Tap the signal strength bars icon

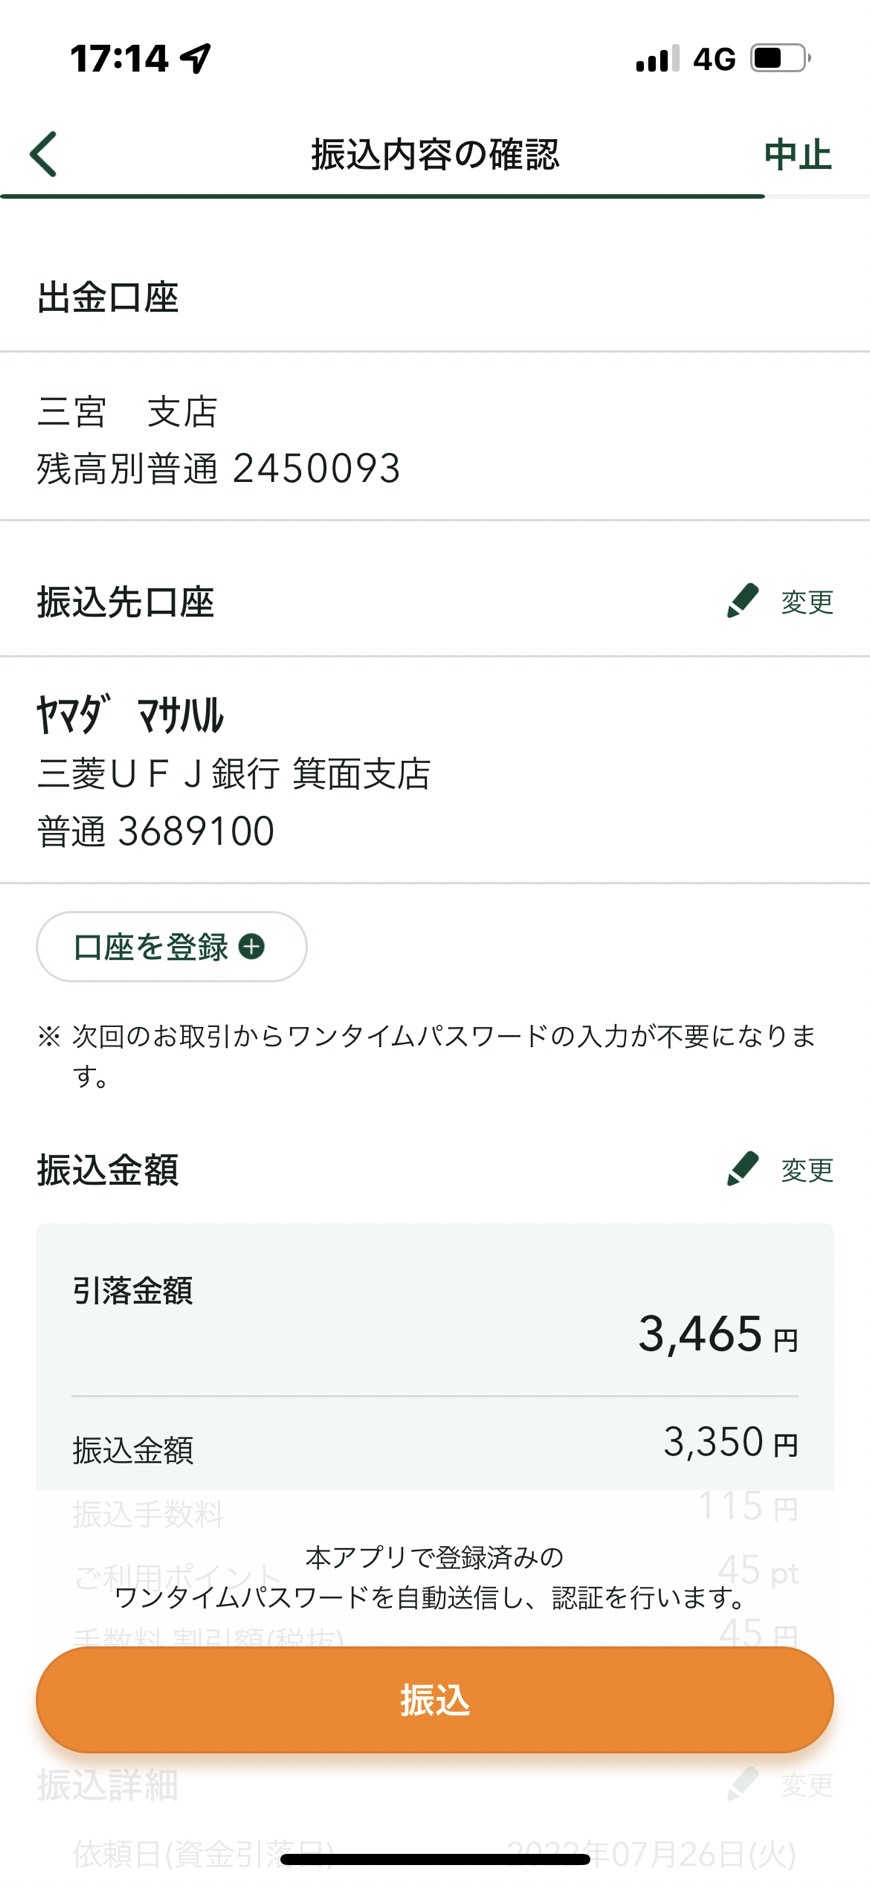click(x=657, y=59)
